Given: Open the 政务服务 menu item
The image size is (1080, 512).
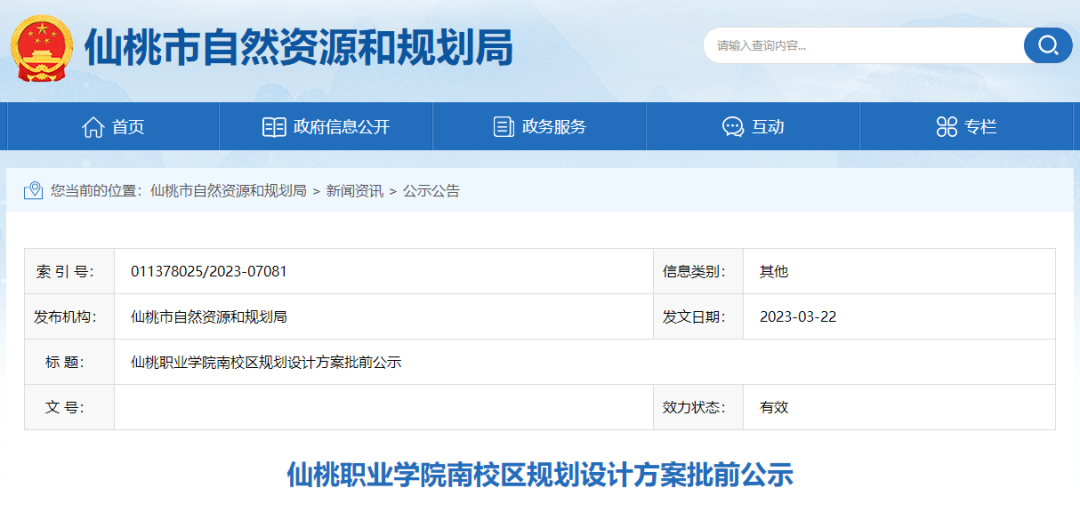Looking at the screenshot, I should 539,127.
